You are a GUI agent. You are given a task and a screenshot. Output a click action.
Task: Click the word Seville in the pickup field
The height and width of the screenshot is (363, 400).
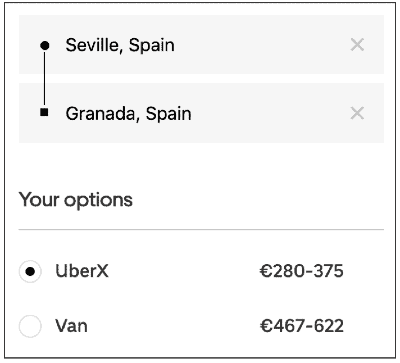pos(92,45)
